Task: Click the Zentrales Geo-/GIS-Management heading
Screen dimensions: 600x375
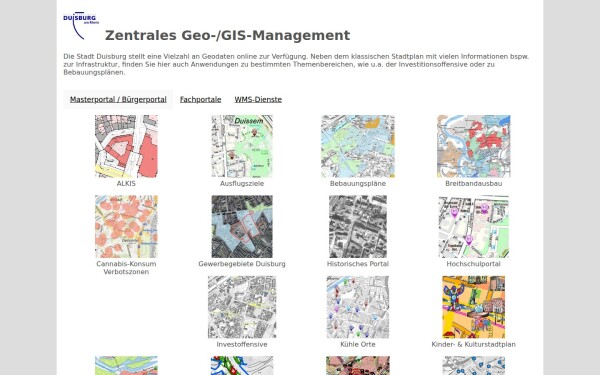Action: pos(227,35)
